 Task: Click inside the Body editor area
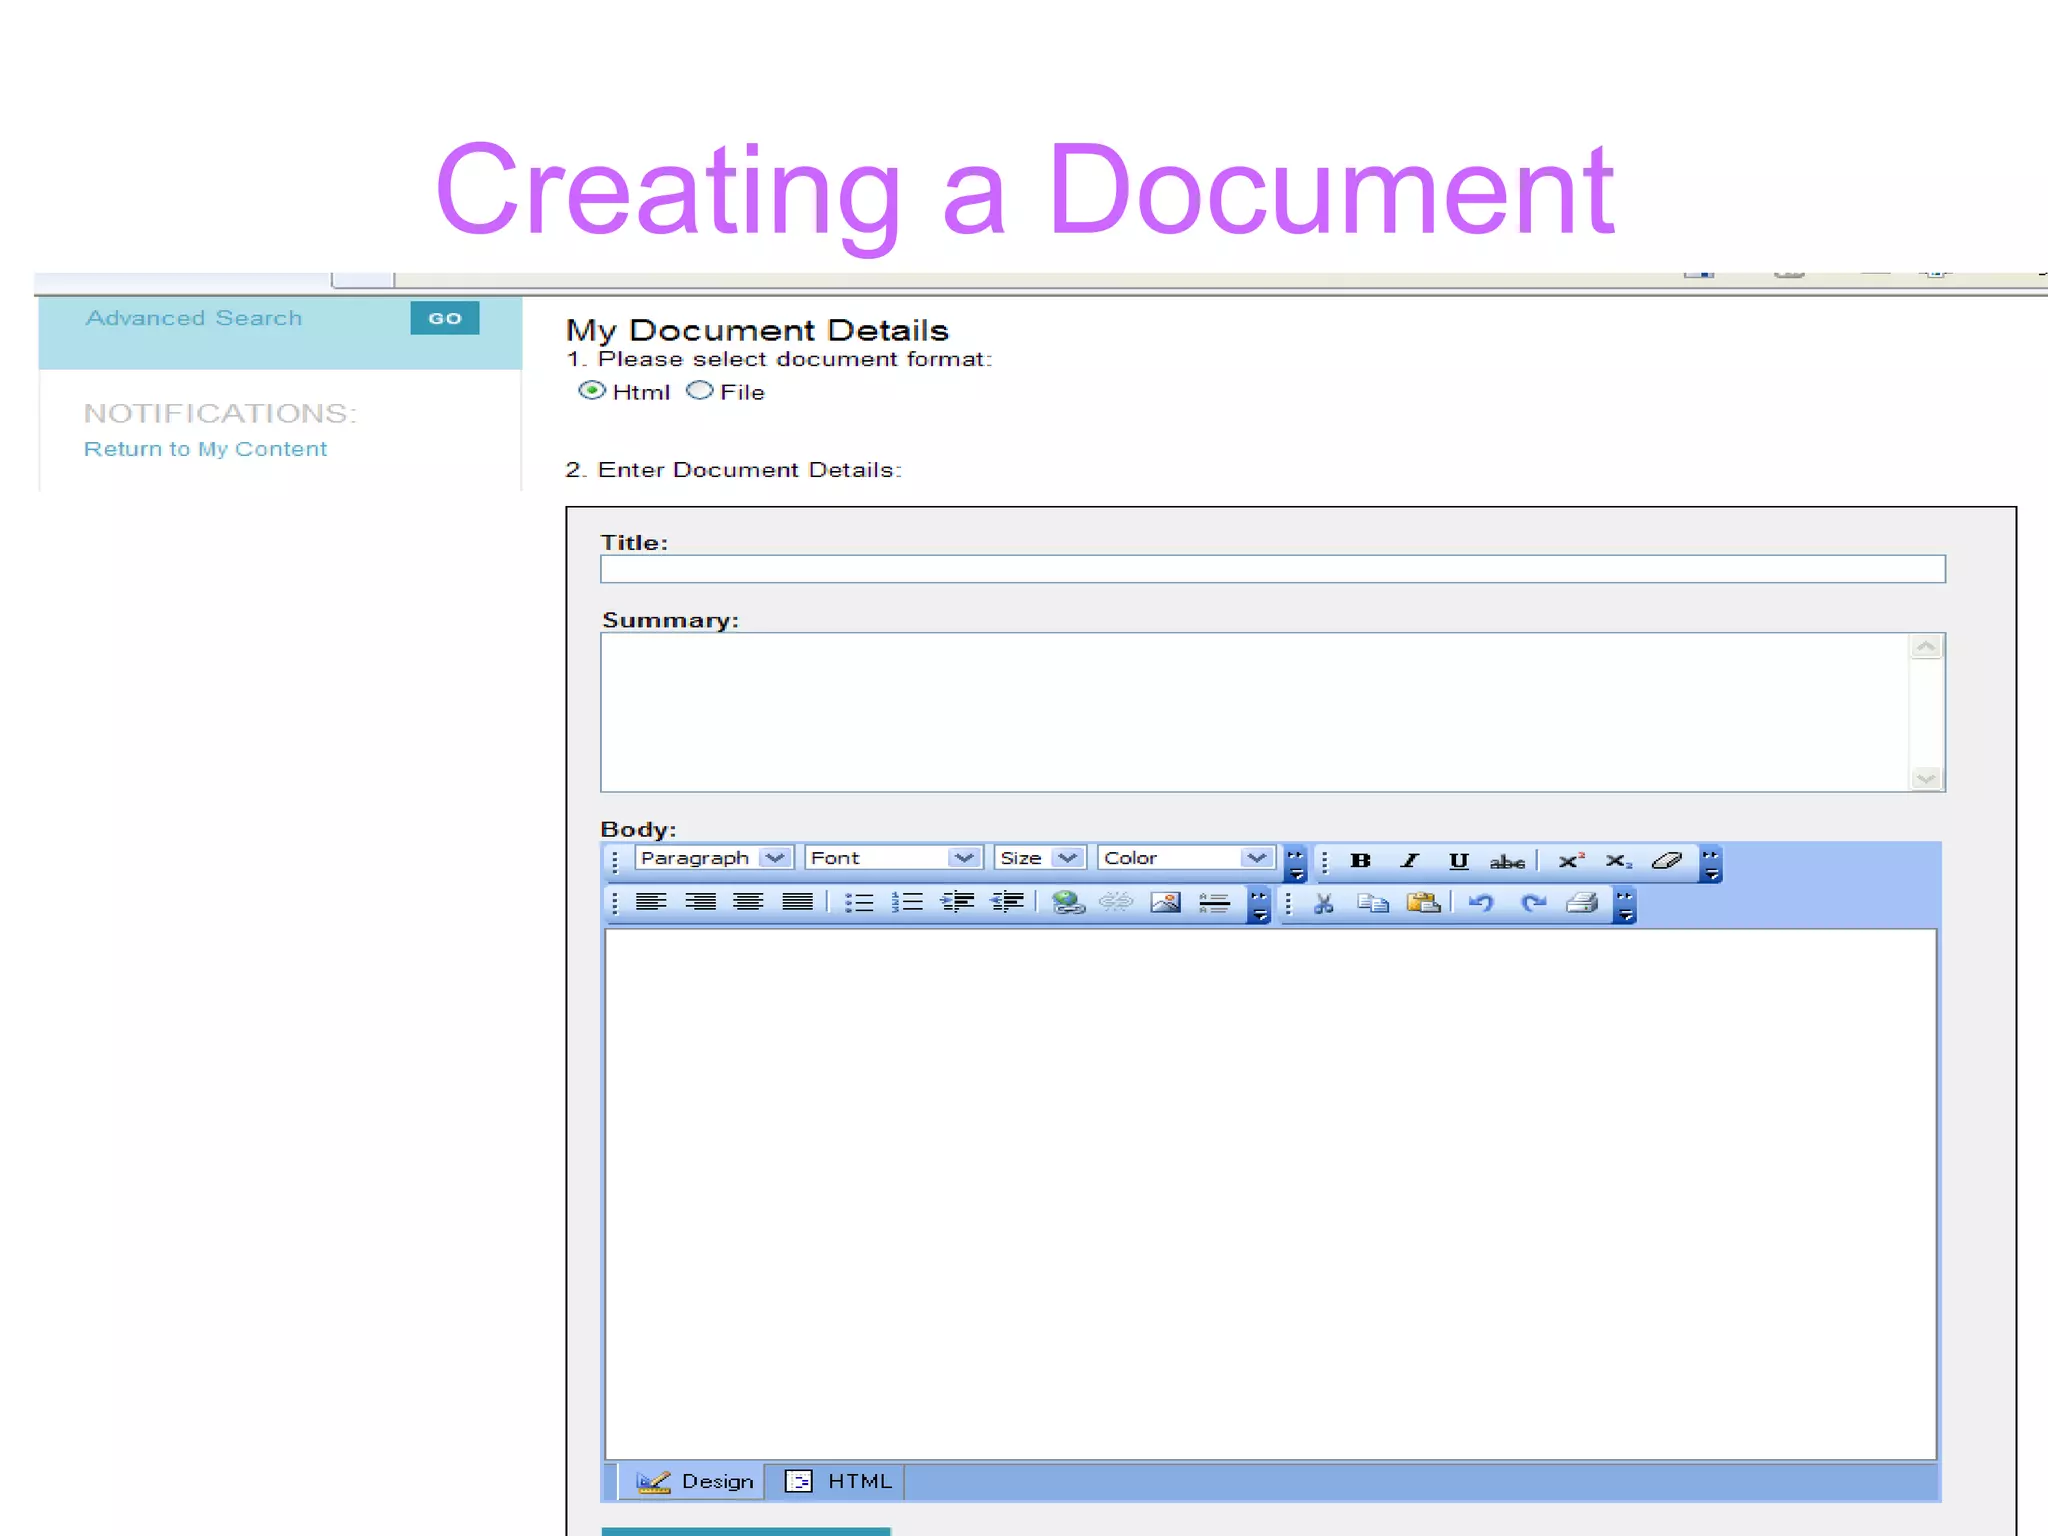click(1270, 1194)
